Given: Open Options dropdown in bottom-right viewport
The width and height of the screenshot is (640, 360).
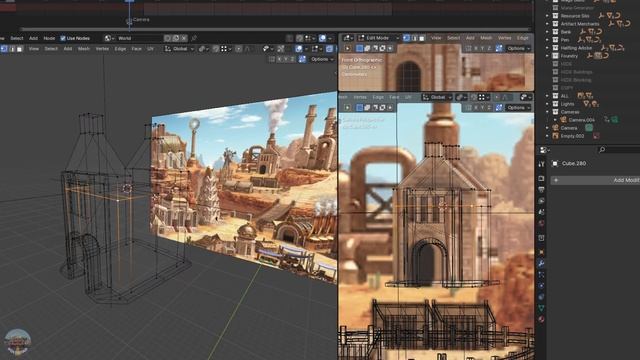Looking at the screenshot, I should pos(518,108).
